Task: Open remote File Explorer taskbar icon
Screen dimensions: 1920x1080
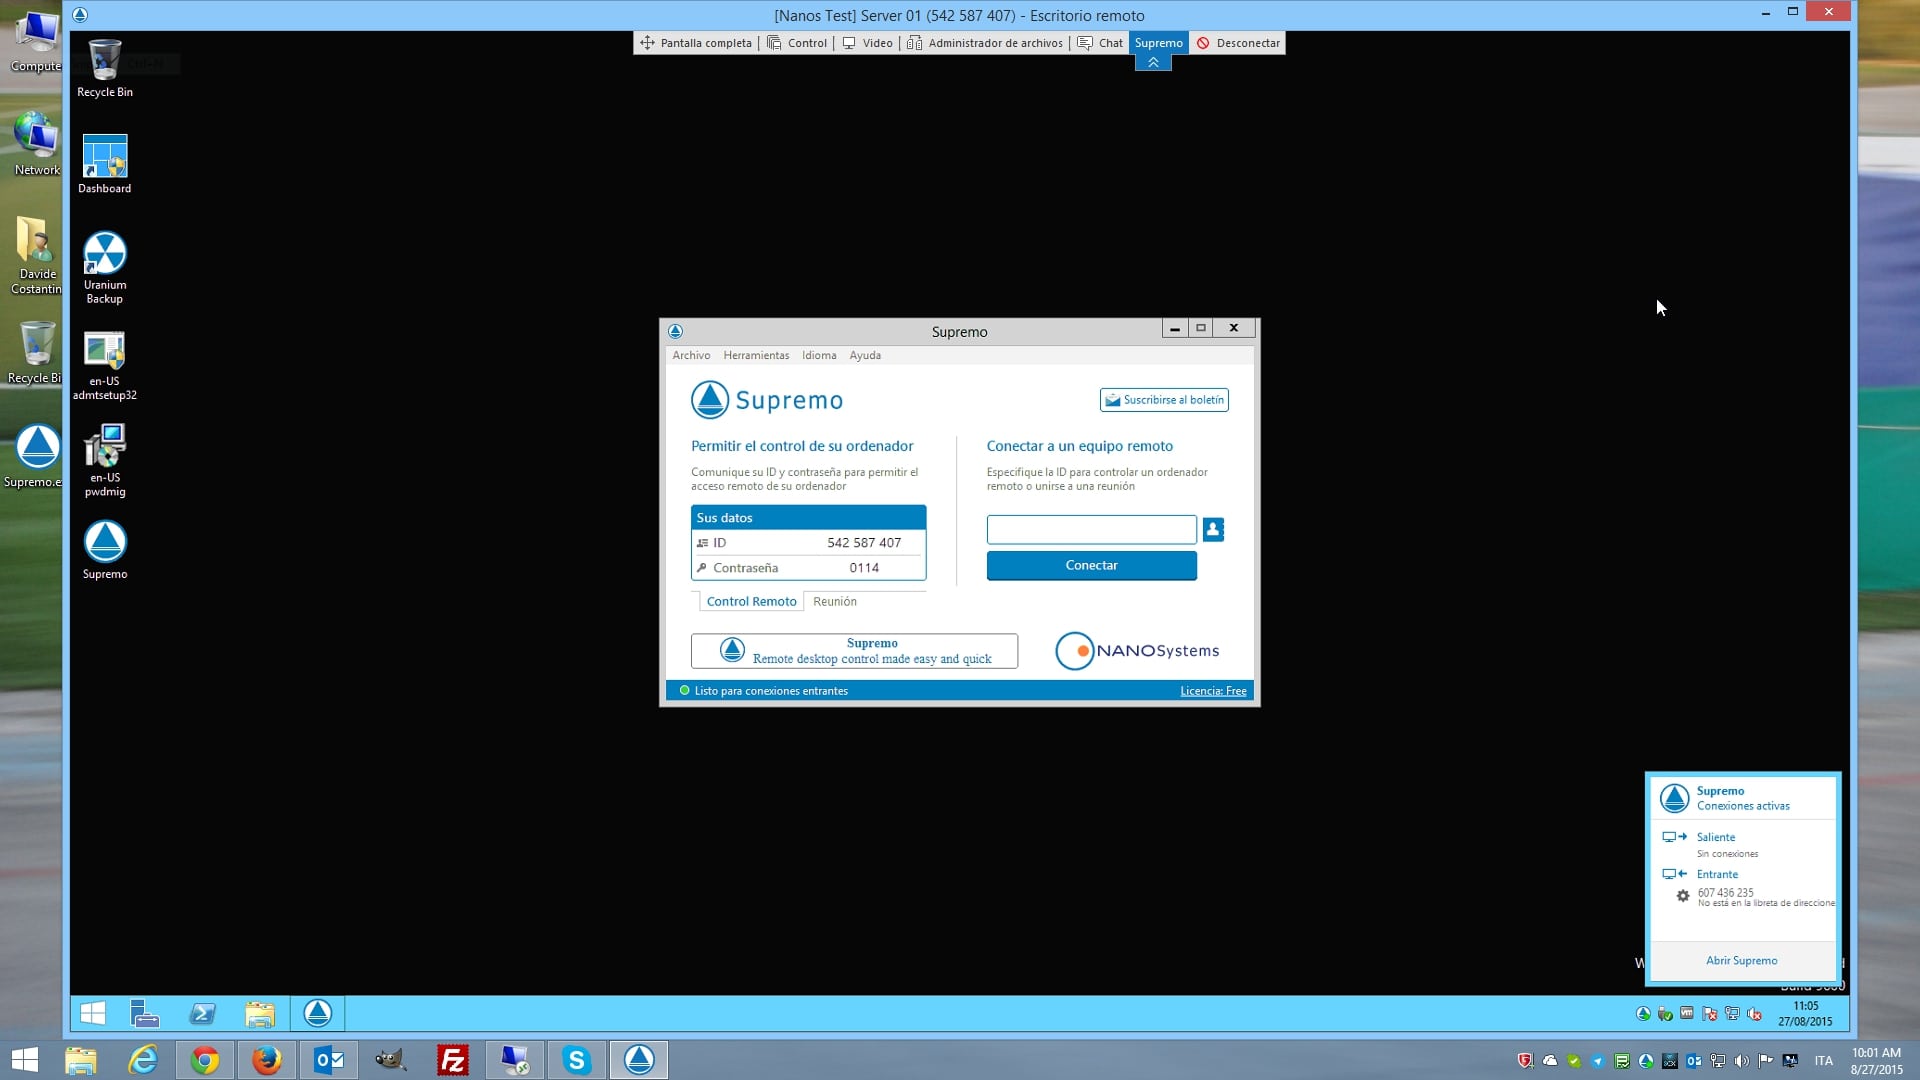Action: pos(260,1014)
